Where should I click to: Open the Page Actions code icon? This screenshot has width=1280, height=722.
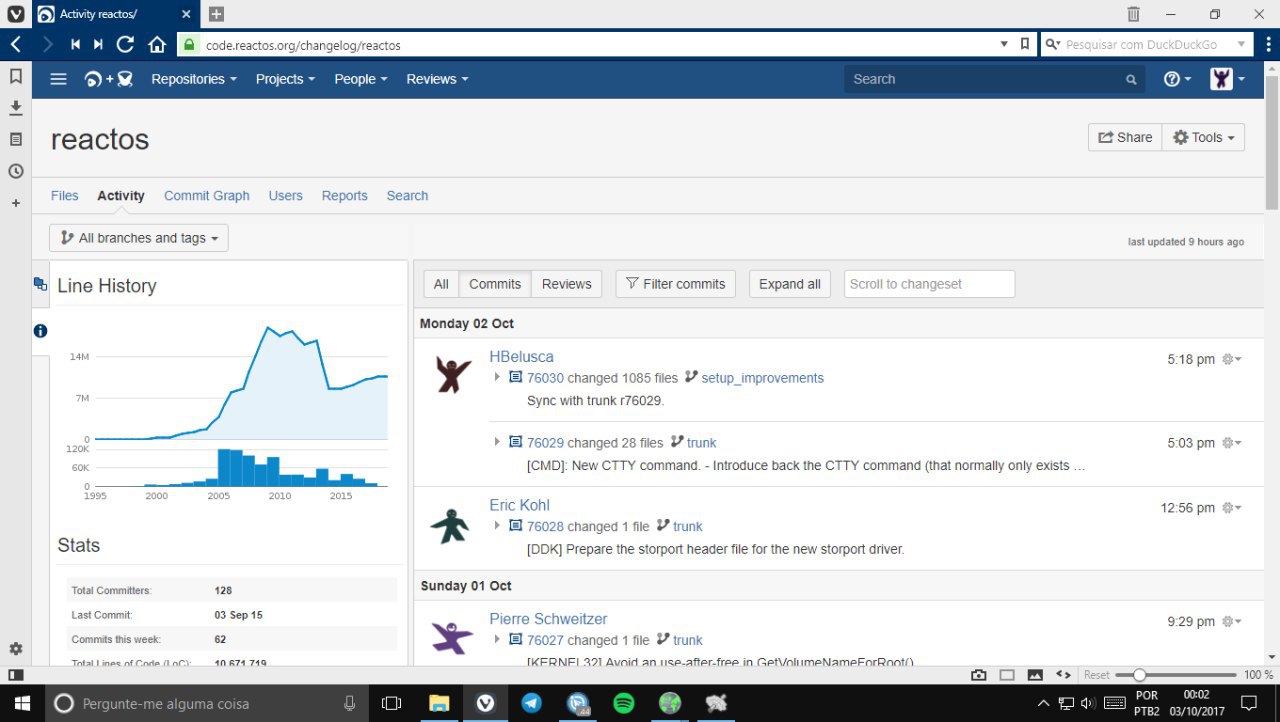click(x=1063, y=675)
